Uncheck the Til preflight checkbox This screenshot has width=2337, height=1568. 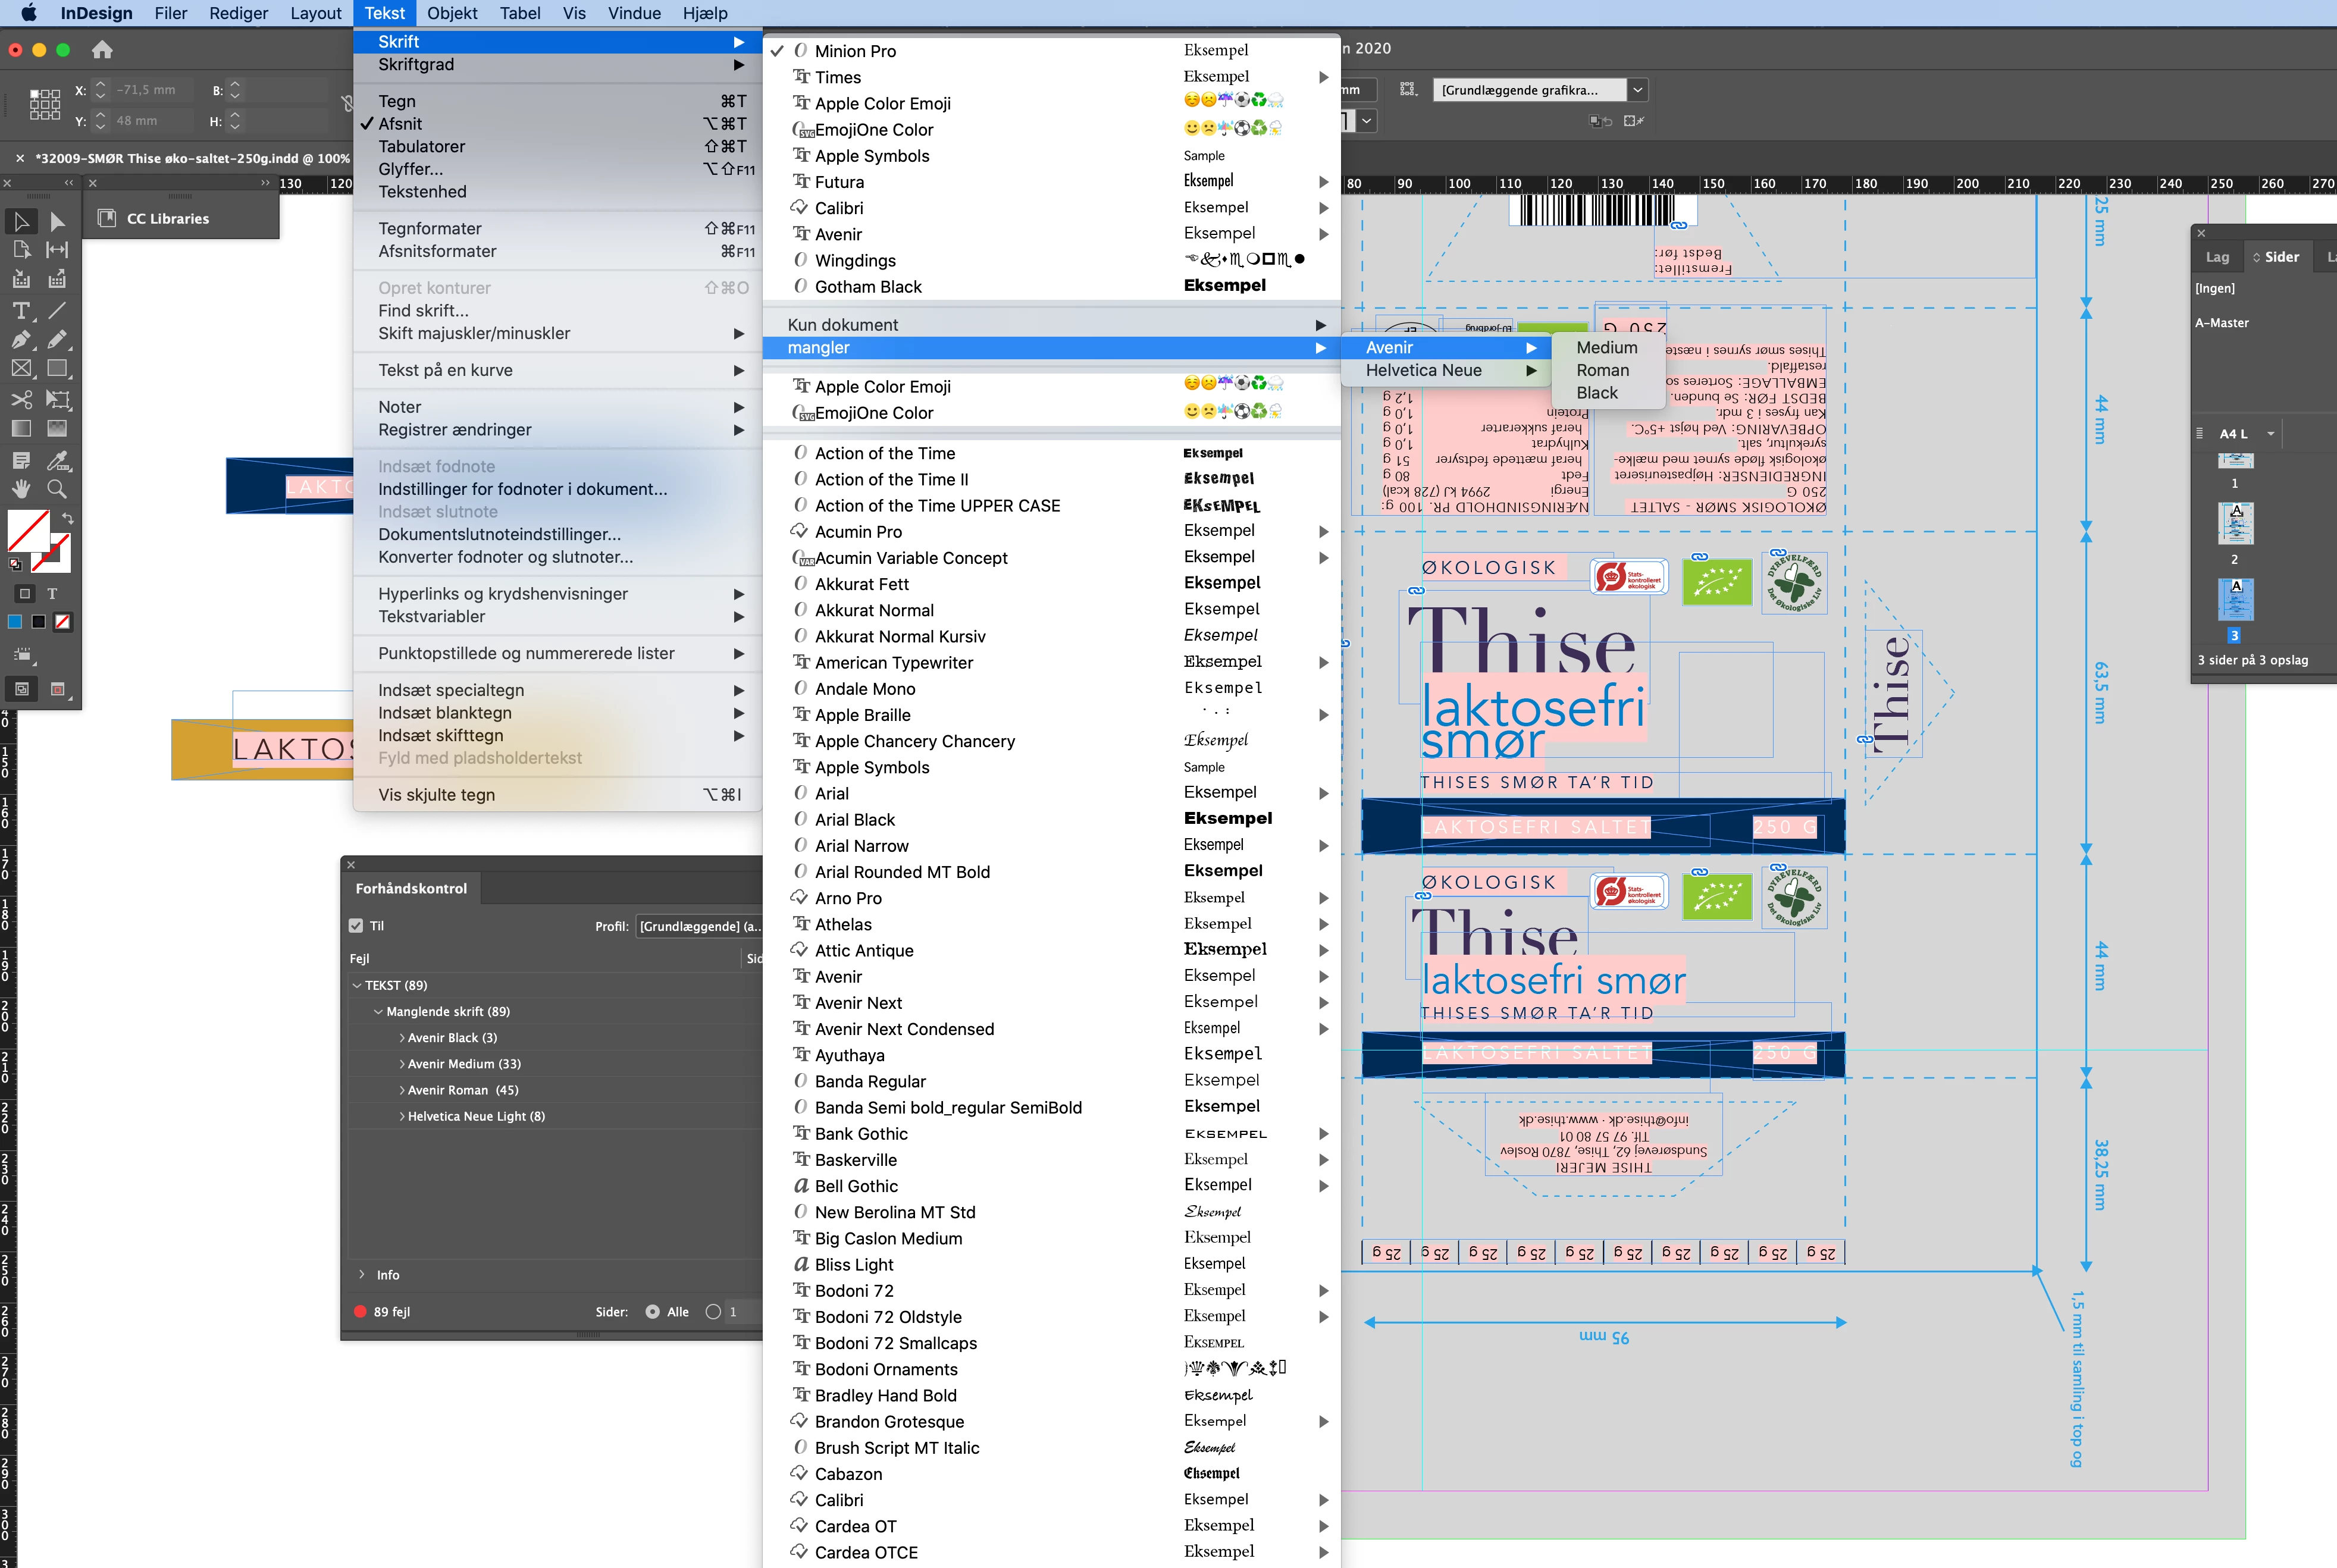(356, 926)
